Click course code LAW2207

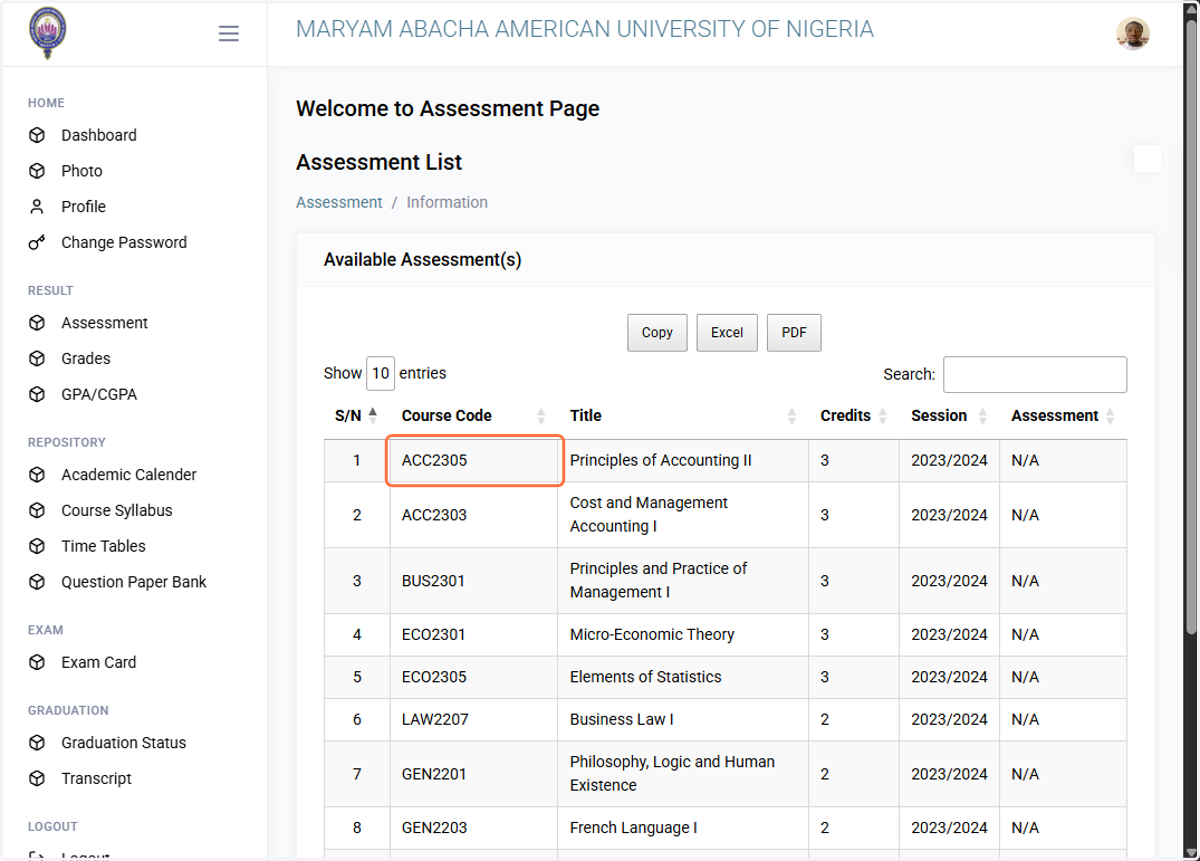pyautogui.click(x=435, y=720)
